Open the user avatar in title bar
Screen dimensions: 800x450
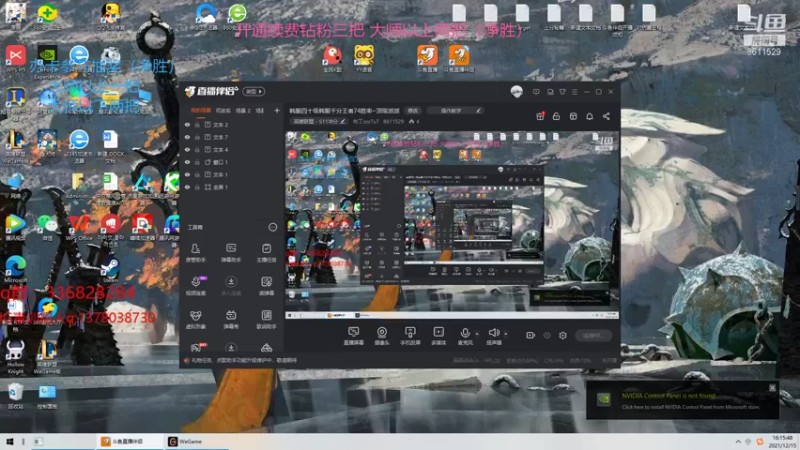[516, 92]
